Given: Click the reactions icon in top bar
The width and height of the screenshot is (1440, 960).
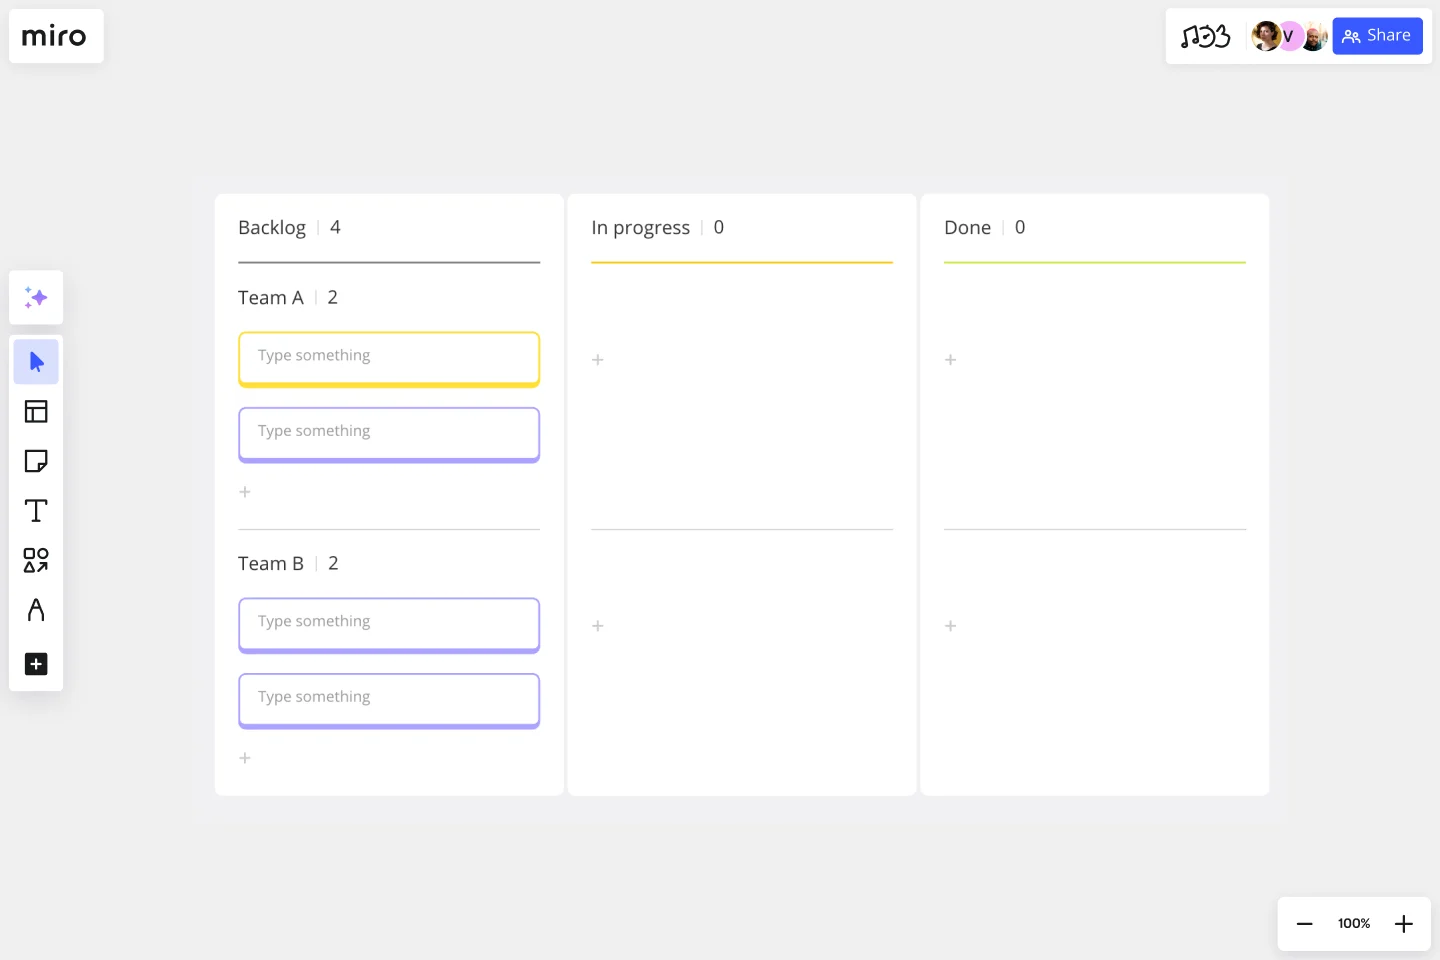Looking at the screenshot, I should [x=1205, y=37].
